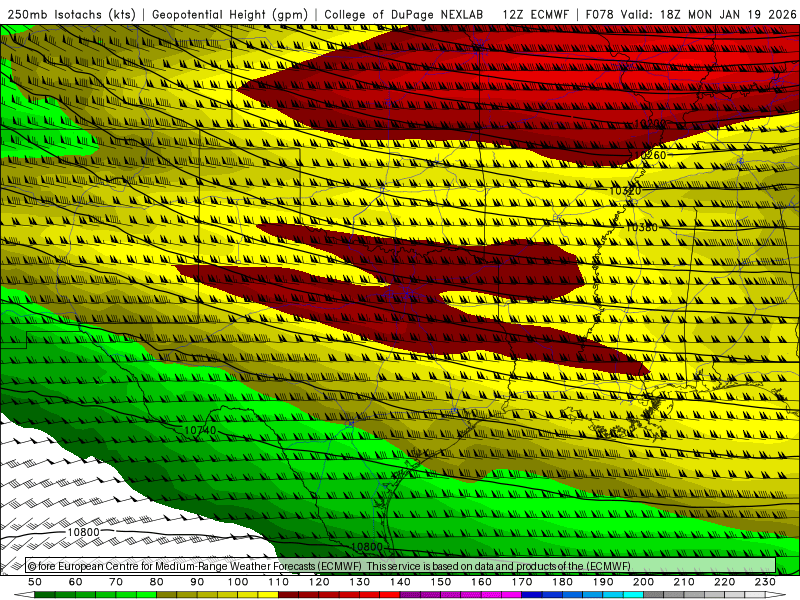The width and height of the screenshot is (800, 600).
Task: Click the 'Geopotential Height (gpm)' header label
Action: point(230,14)
